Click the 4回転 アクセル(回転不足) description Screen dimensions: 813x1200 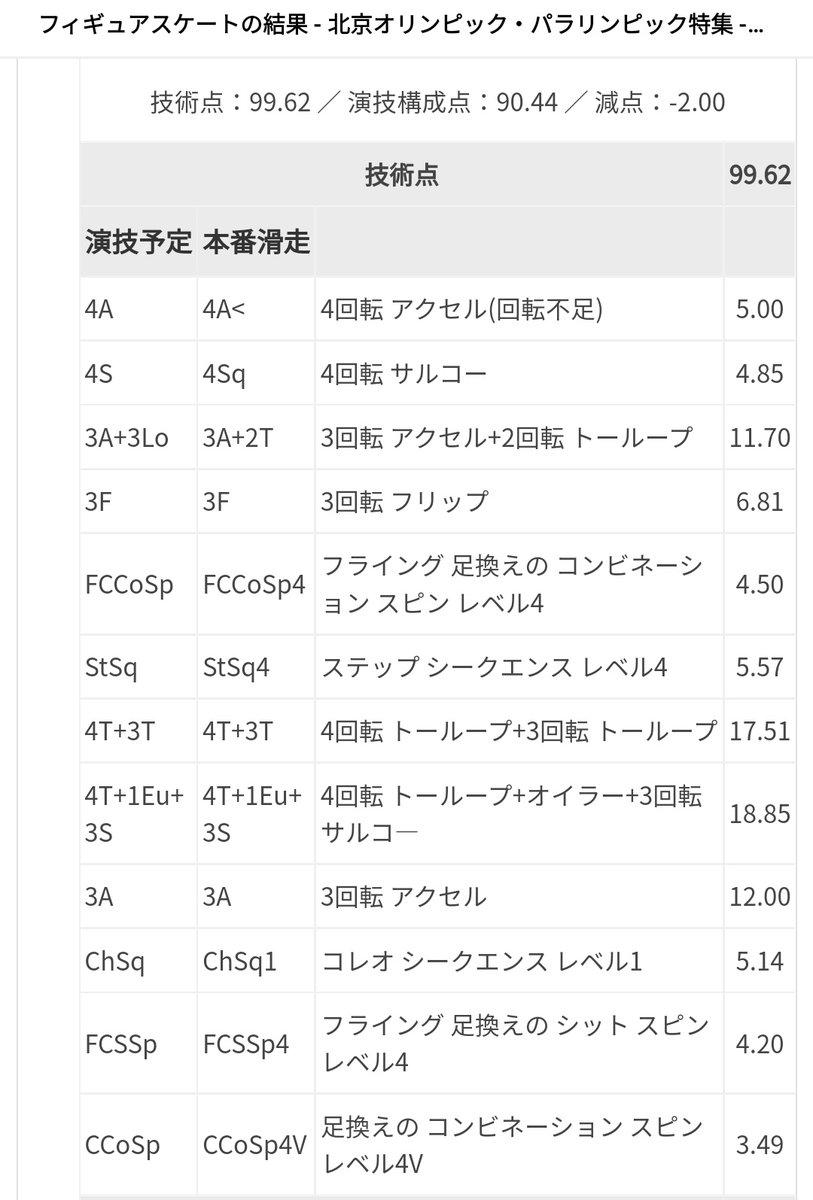pyautogui.click(x=461, y=310)
